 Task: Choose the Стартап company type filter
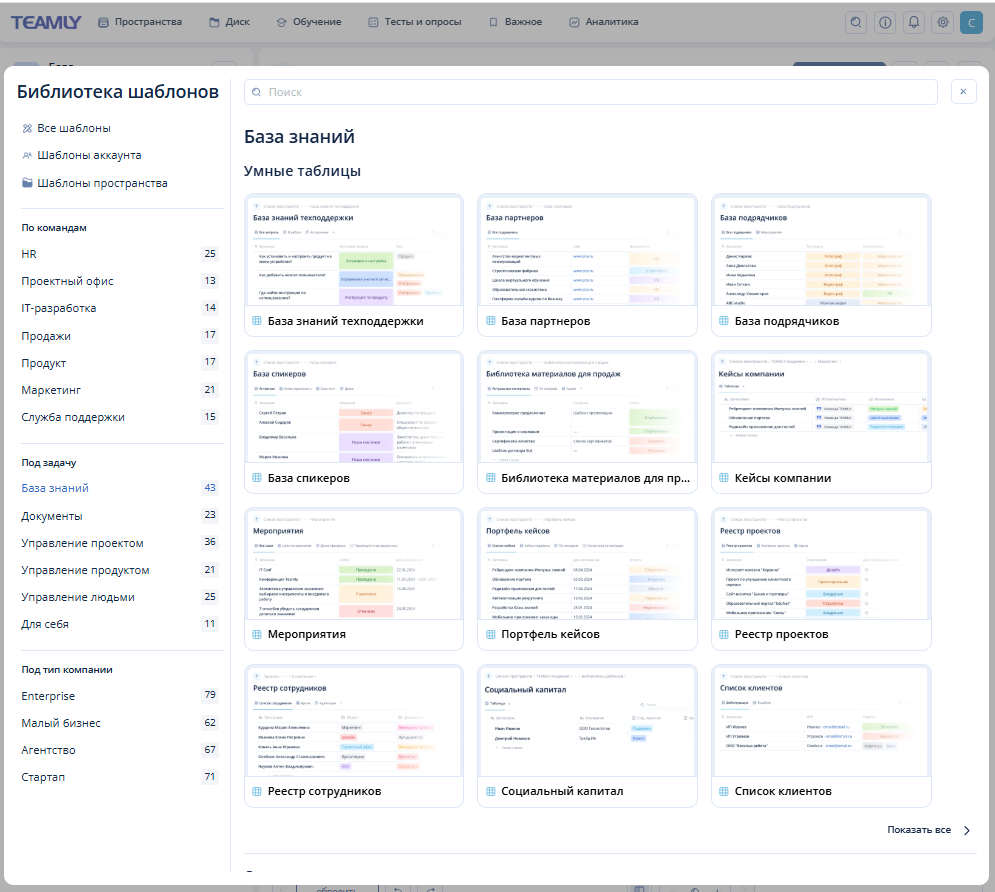coord(44,777)
